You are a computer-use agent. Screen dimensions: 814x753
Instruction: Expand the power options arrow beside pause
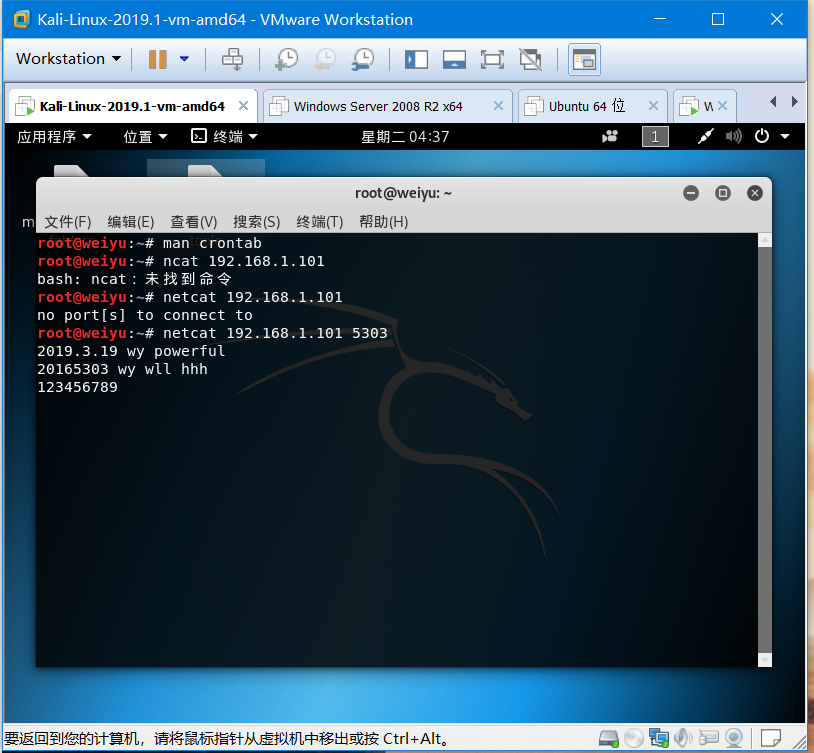(184, 59)
